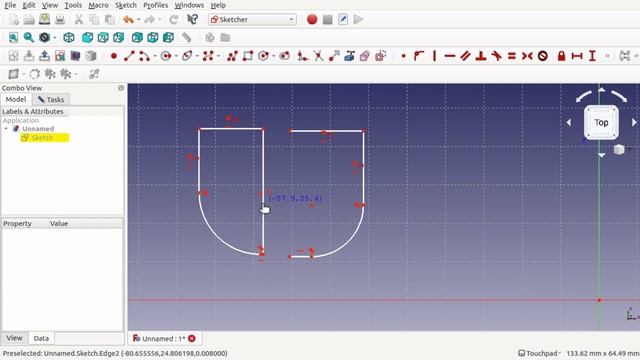Viewport: 640px width, 360px height.
Task: Apply the Perpendicular constraint
Action: pyautogui.click(x=481, y=56)
